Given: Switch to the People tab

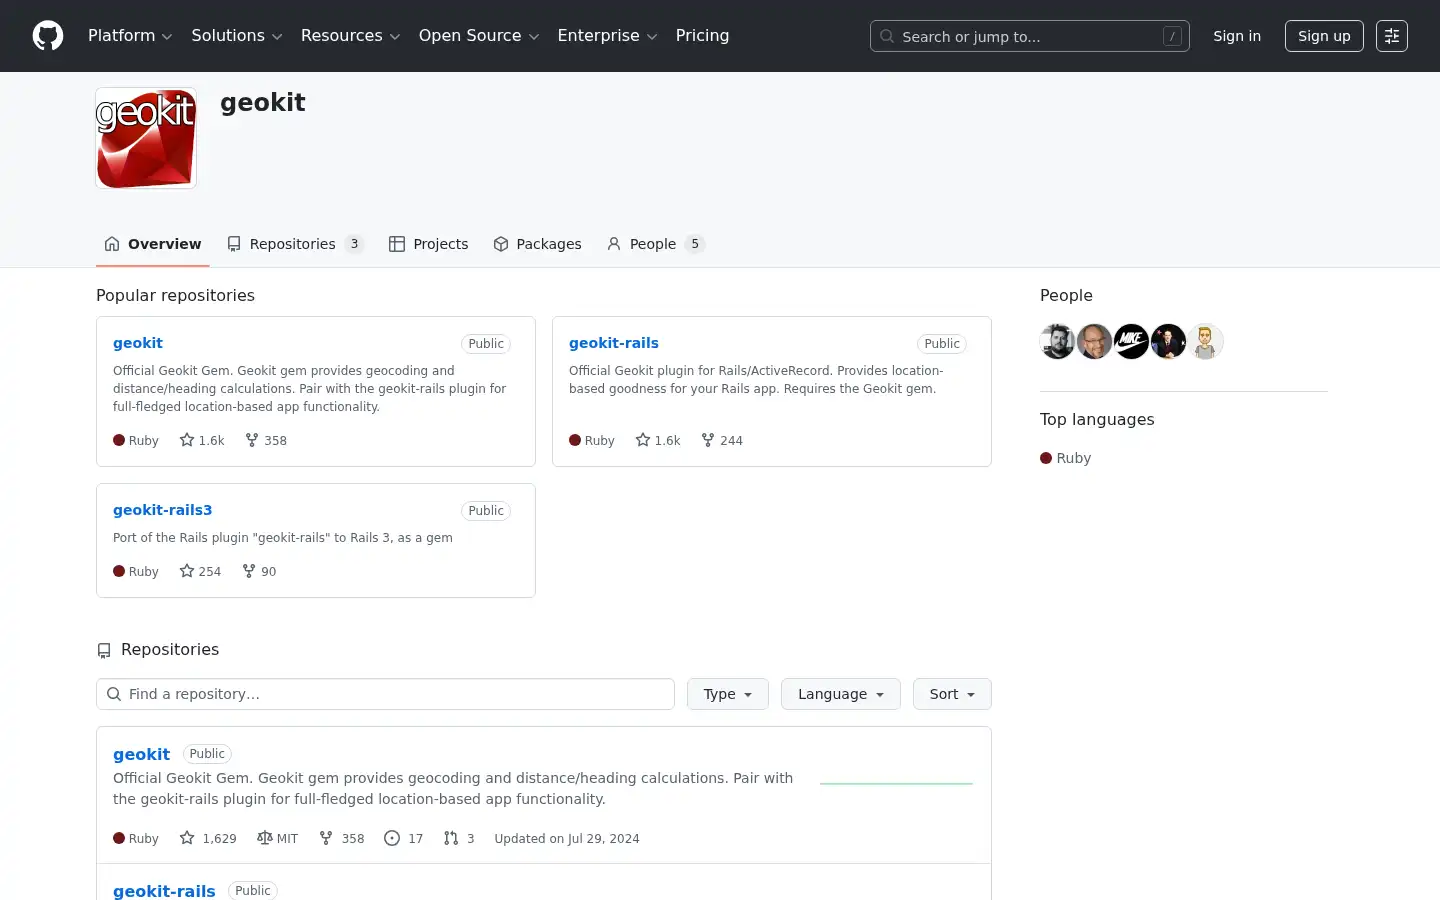Looking at the screenshot, I should click(656, 244).
